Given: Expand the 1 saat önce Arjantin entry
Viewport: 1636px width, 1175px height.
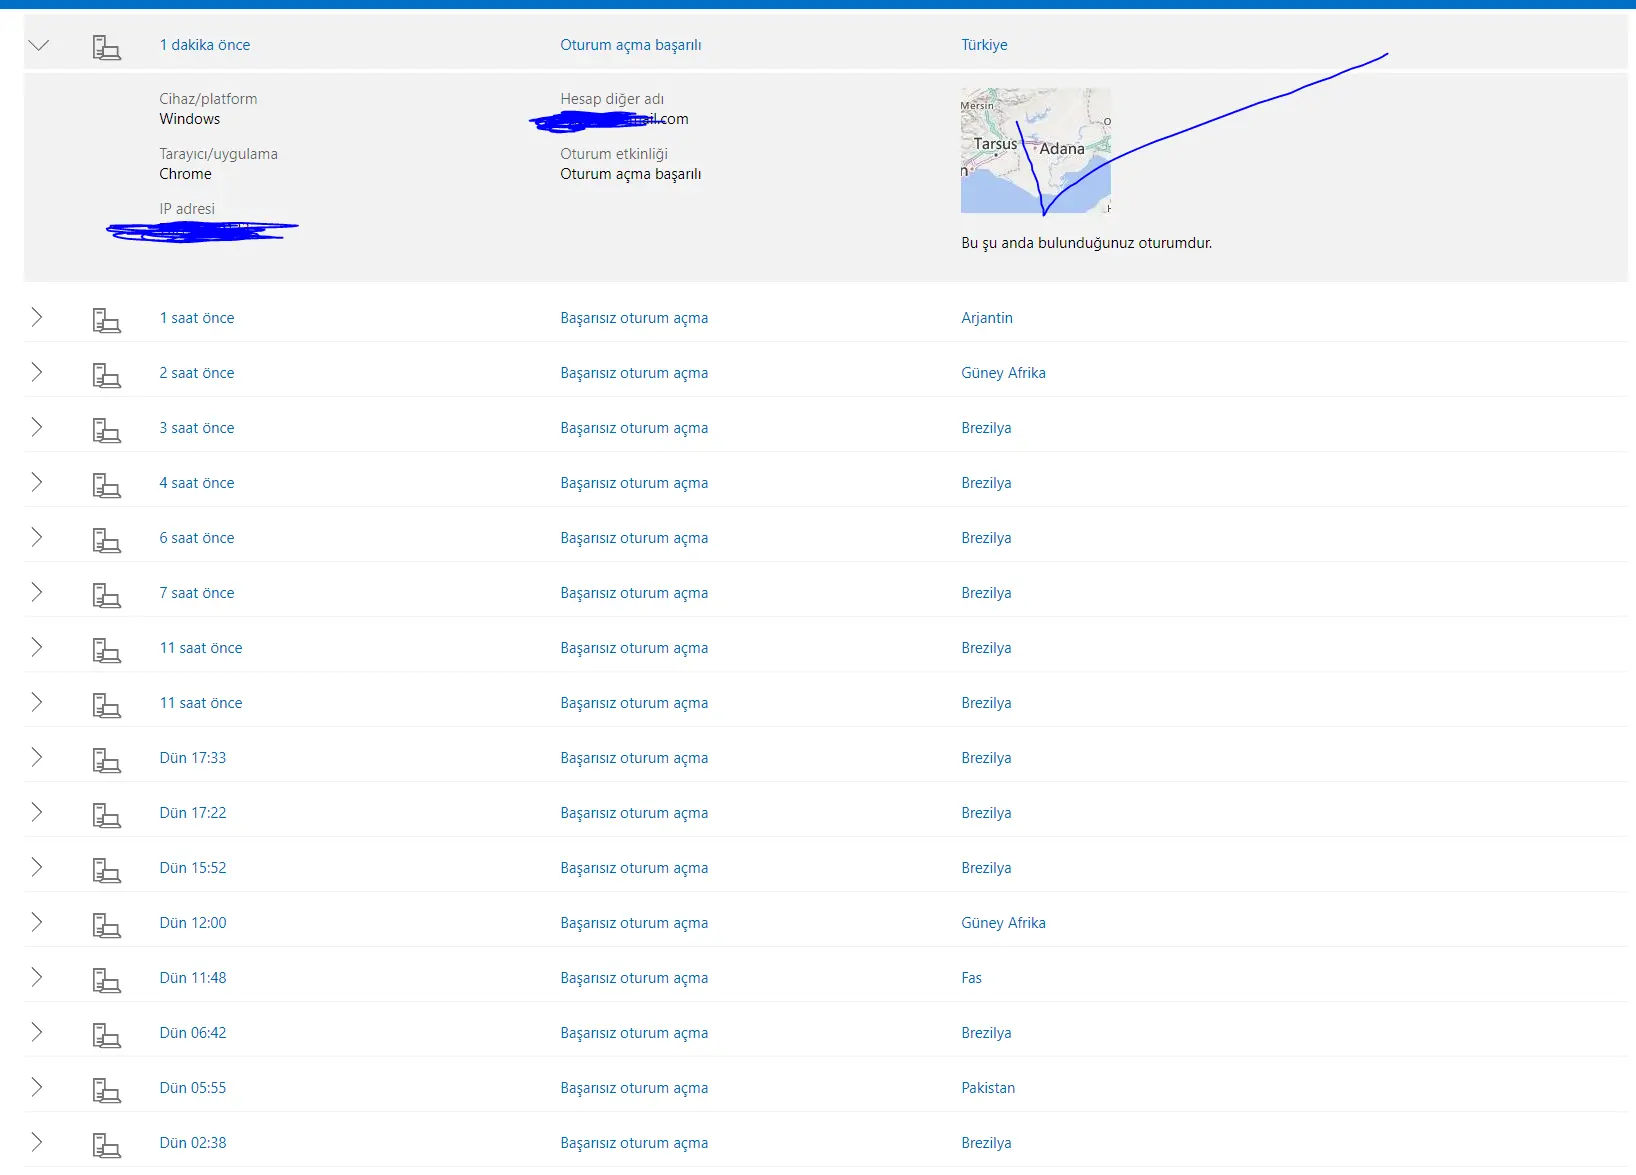Looking at the screenshot, I should pos(37,317).
